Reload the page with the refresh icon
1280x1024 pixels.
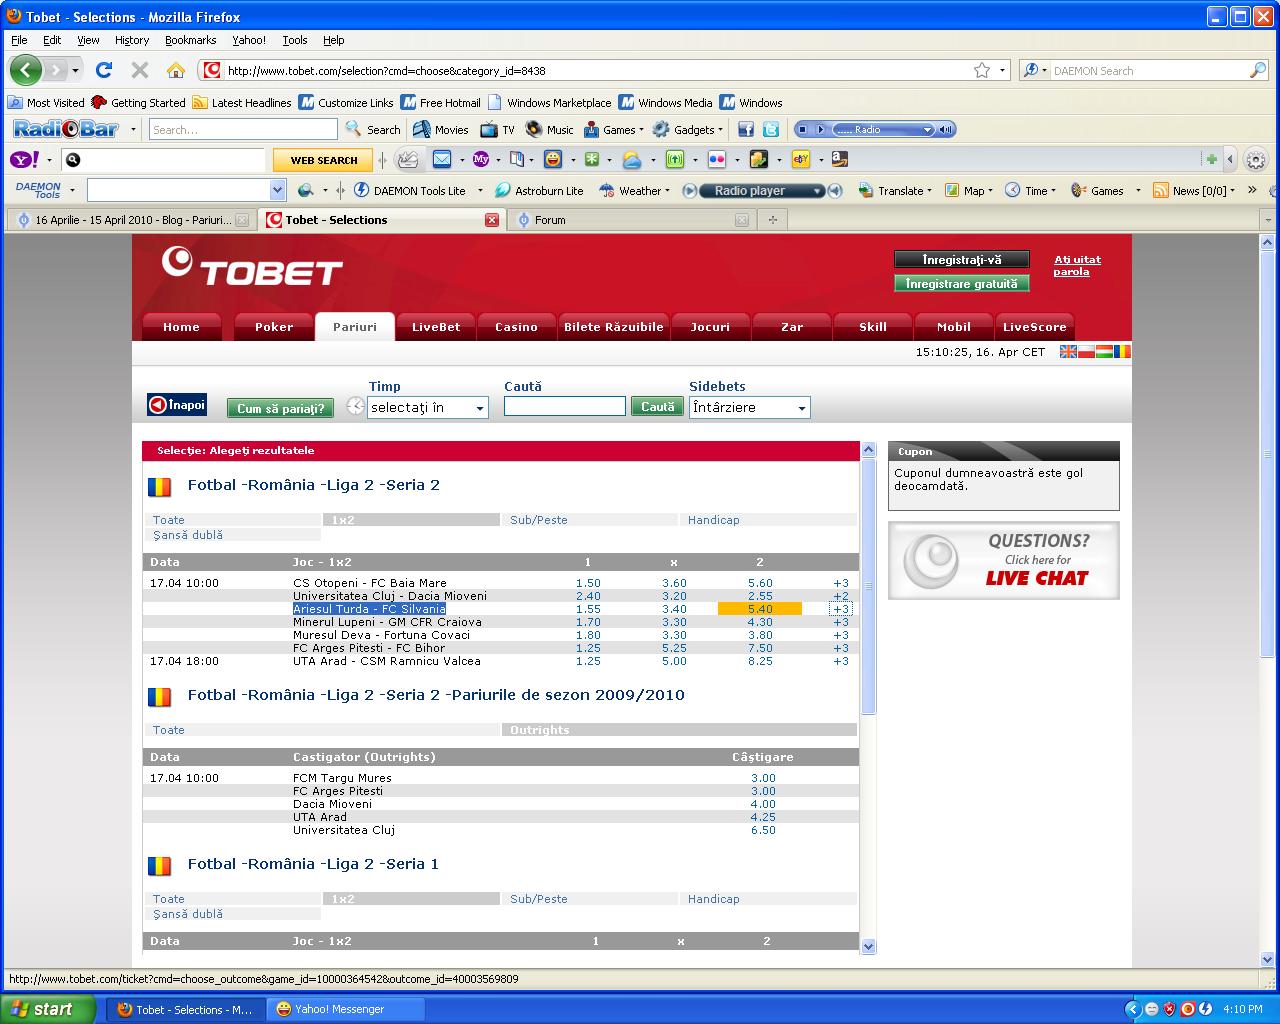[104, 70]
